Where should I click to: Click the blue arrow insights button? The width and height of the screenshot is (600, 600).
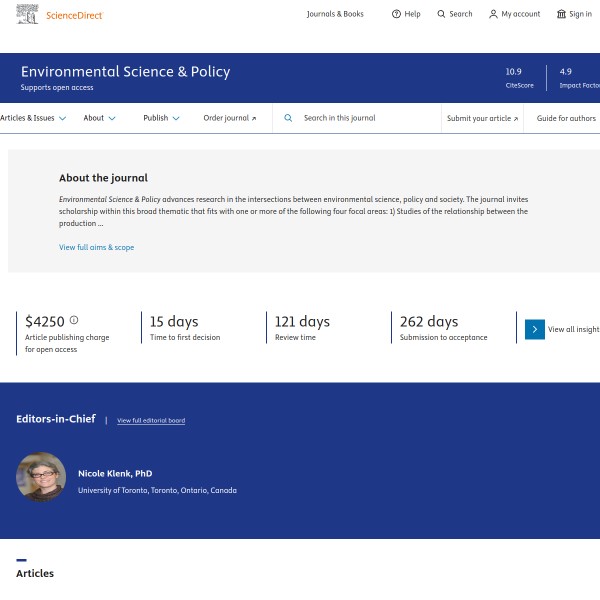535,329
